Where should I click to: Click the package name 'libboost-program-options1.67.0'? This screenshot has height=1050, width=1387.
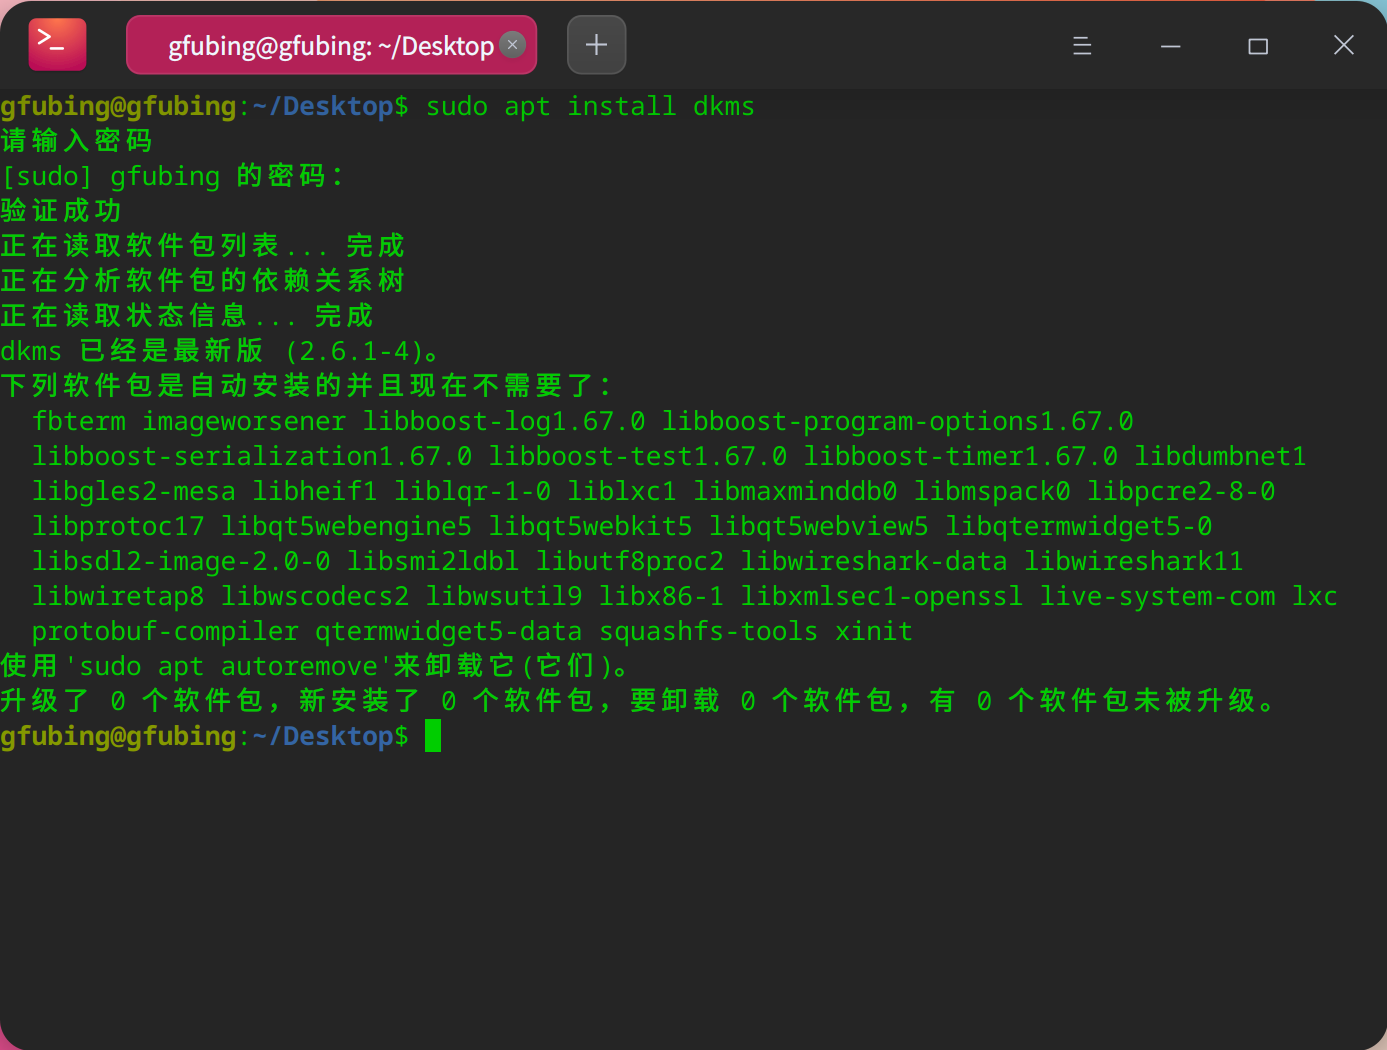898,421
